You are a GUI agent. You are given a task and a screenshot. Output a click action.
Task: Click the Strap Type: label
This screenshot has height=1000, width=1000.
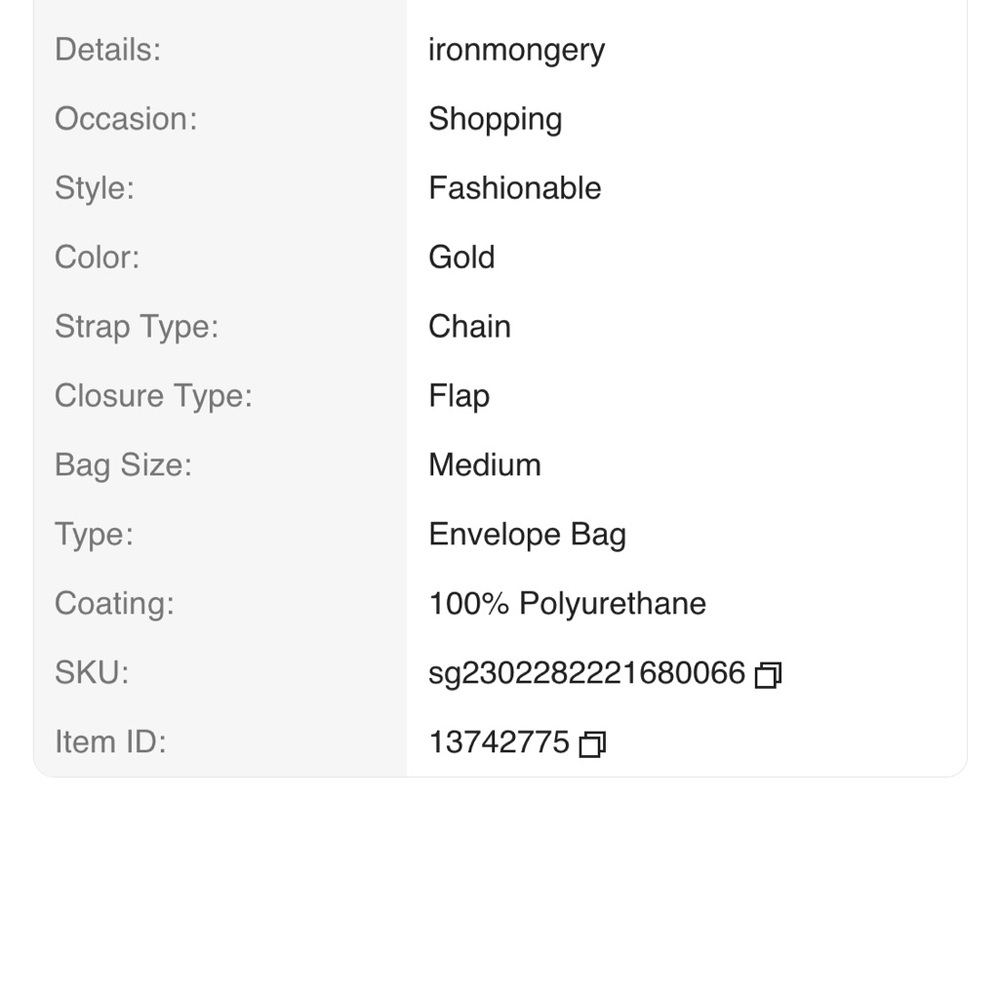point(136,327)
